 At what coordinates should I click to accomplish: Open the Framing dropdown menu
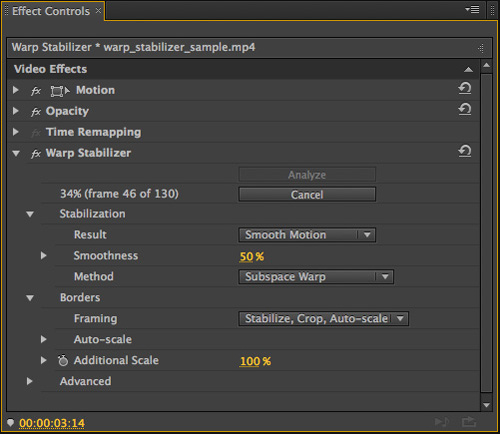point(324,319)
